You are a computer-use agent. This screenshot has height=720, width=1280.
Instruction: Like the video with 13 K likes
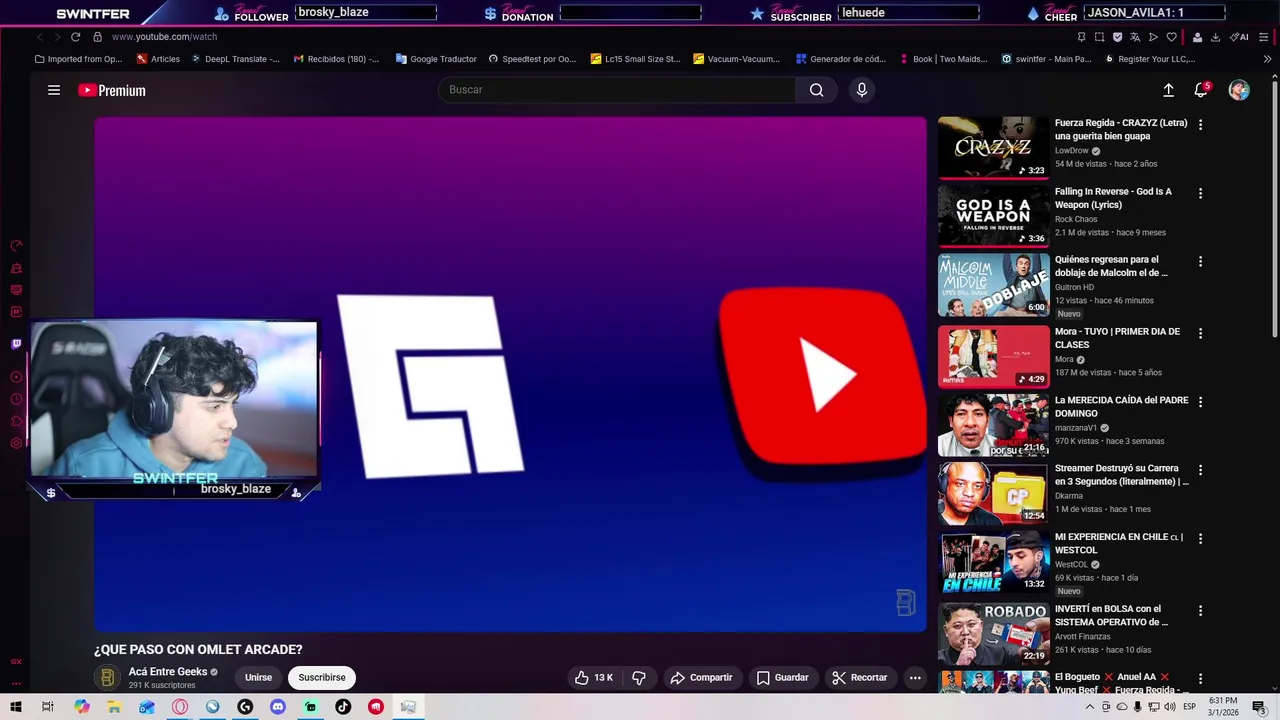pyautogui.click(x=594, y=677)
